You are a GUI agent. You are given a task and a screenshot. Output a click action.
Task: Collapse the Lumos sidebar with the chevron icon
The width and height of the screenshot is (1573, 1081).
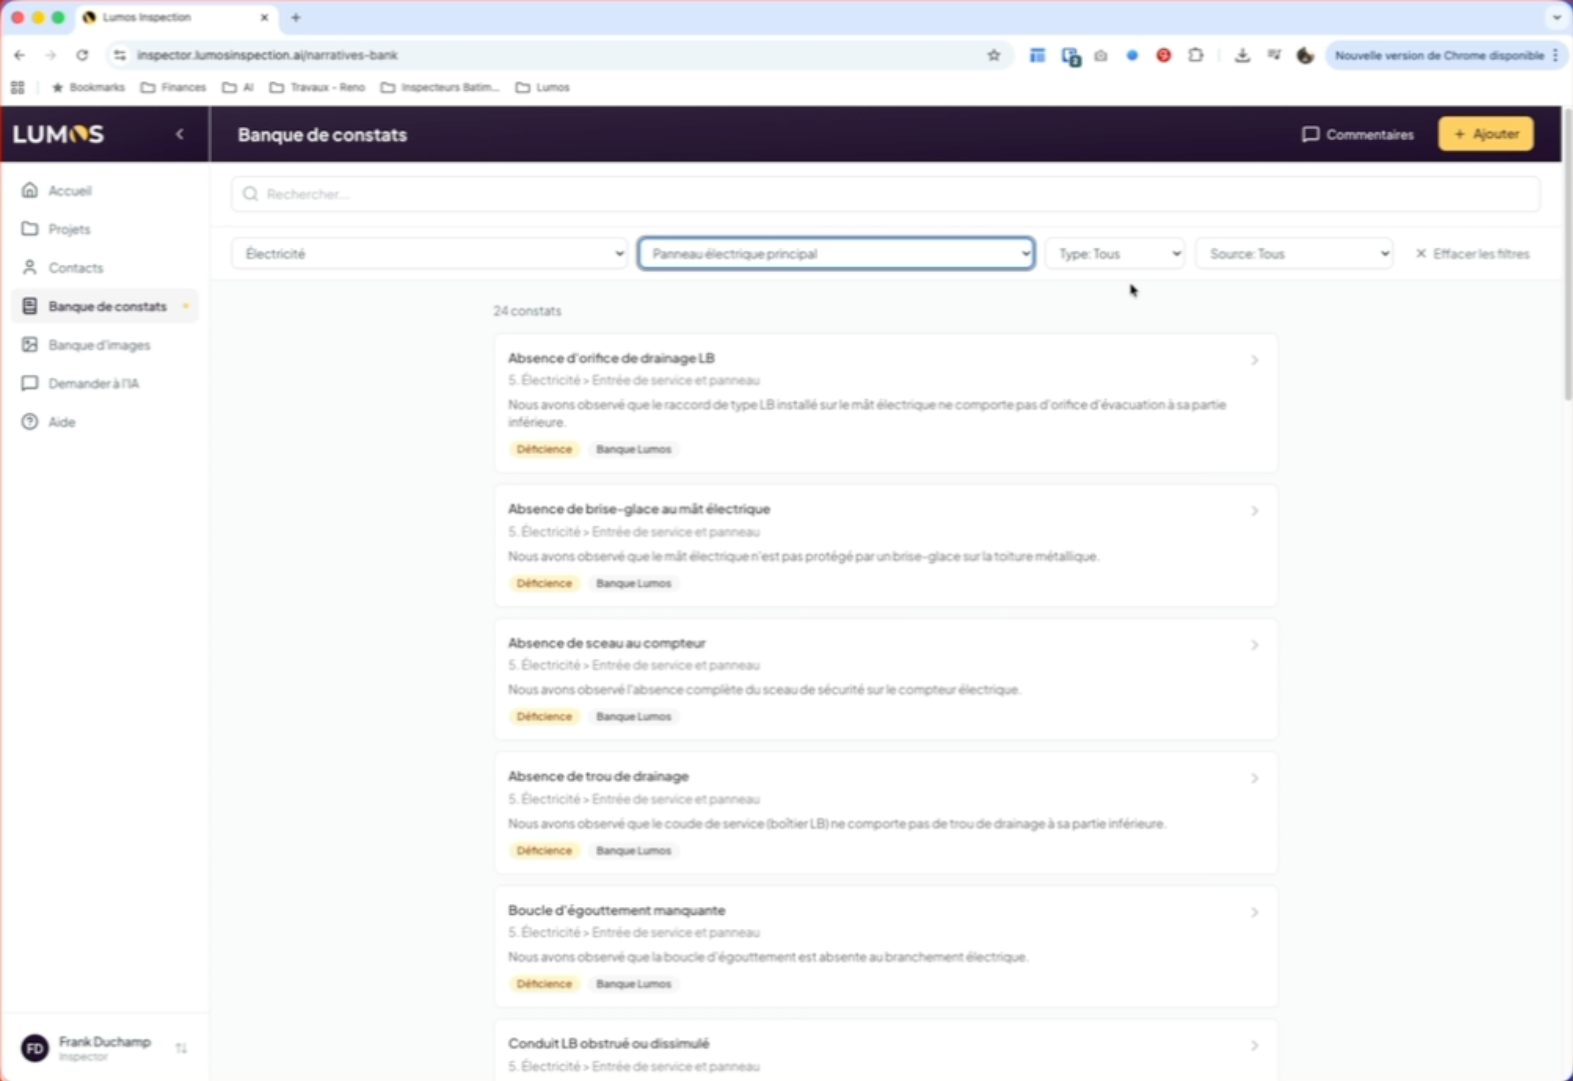180,134
